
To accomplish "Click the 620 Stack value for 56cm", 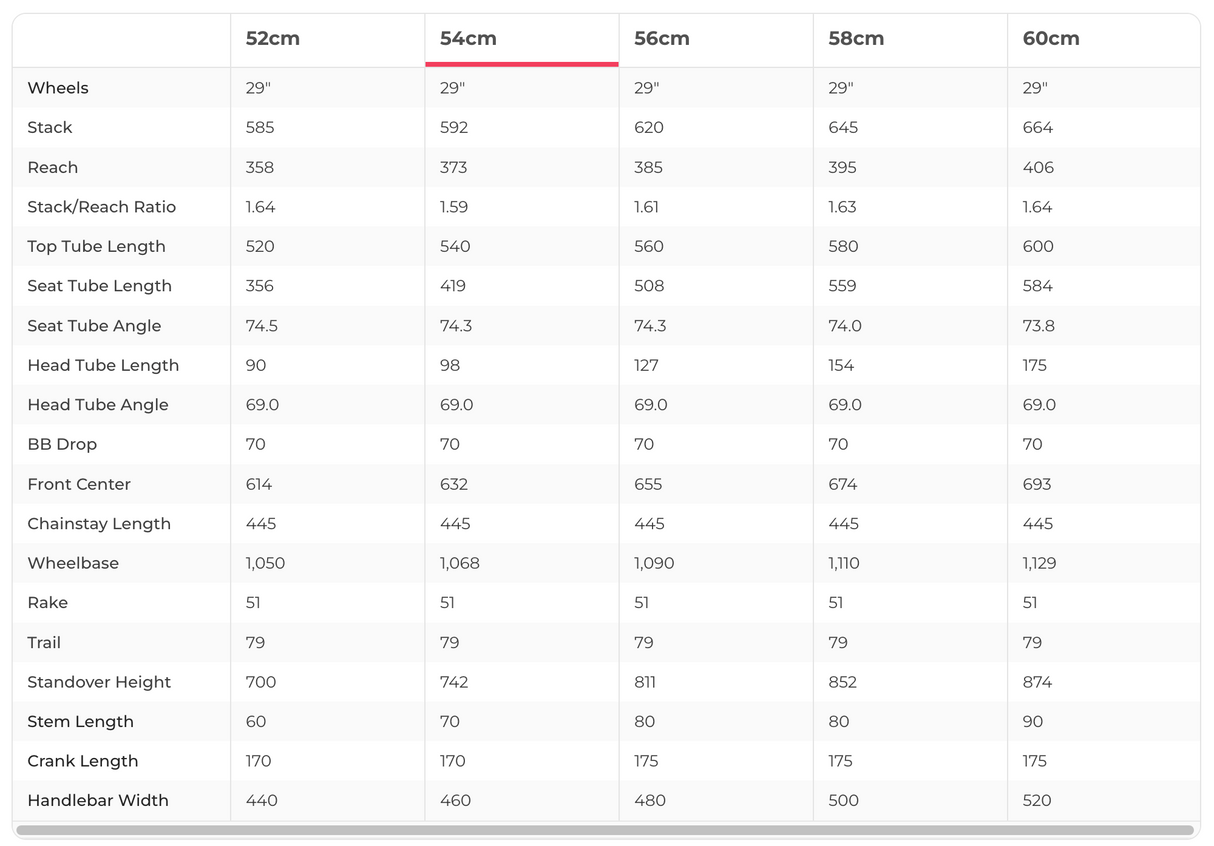I will 648,128.
